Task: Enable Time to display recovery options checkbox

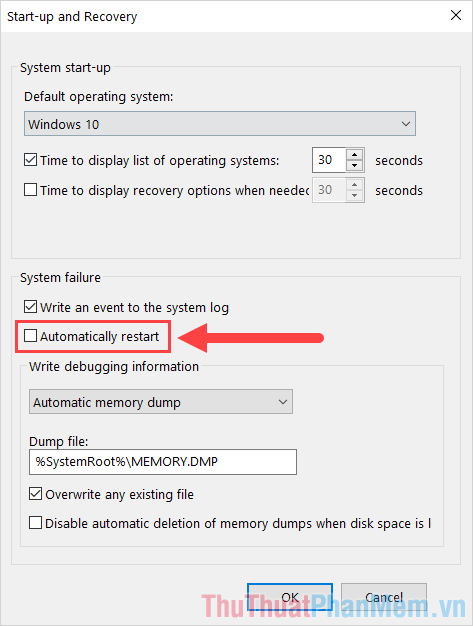Action: [31, 190]
